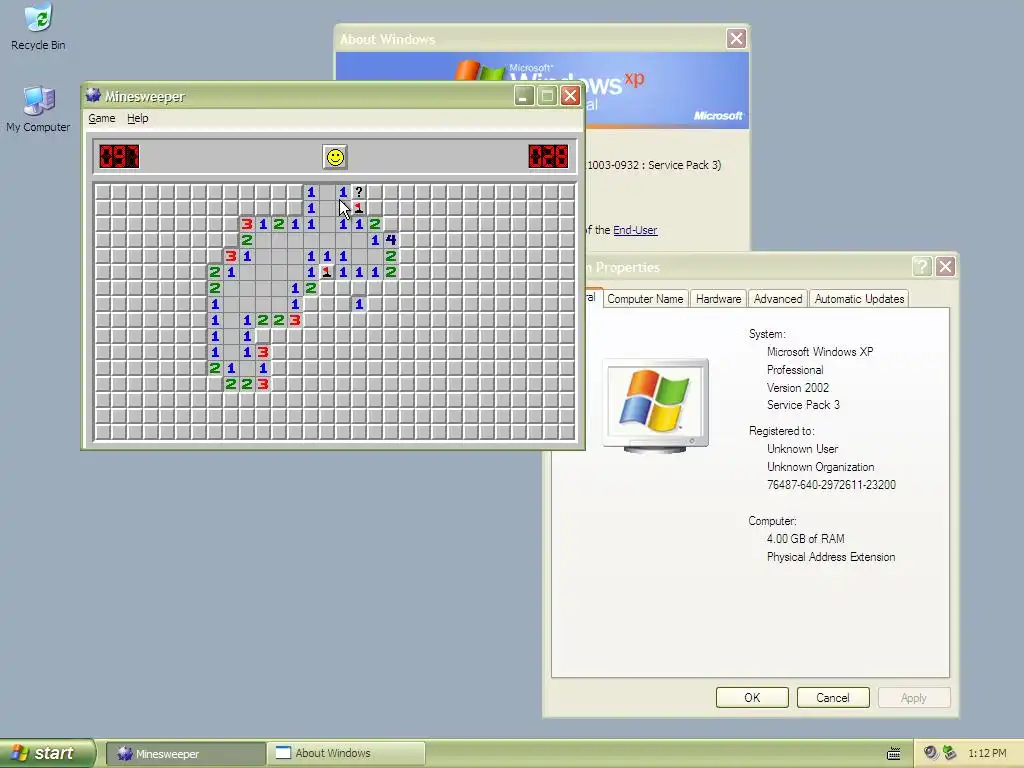
Task: Click OK in System Properties
Action: [752, 697]
